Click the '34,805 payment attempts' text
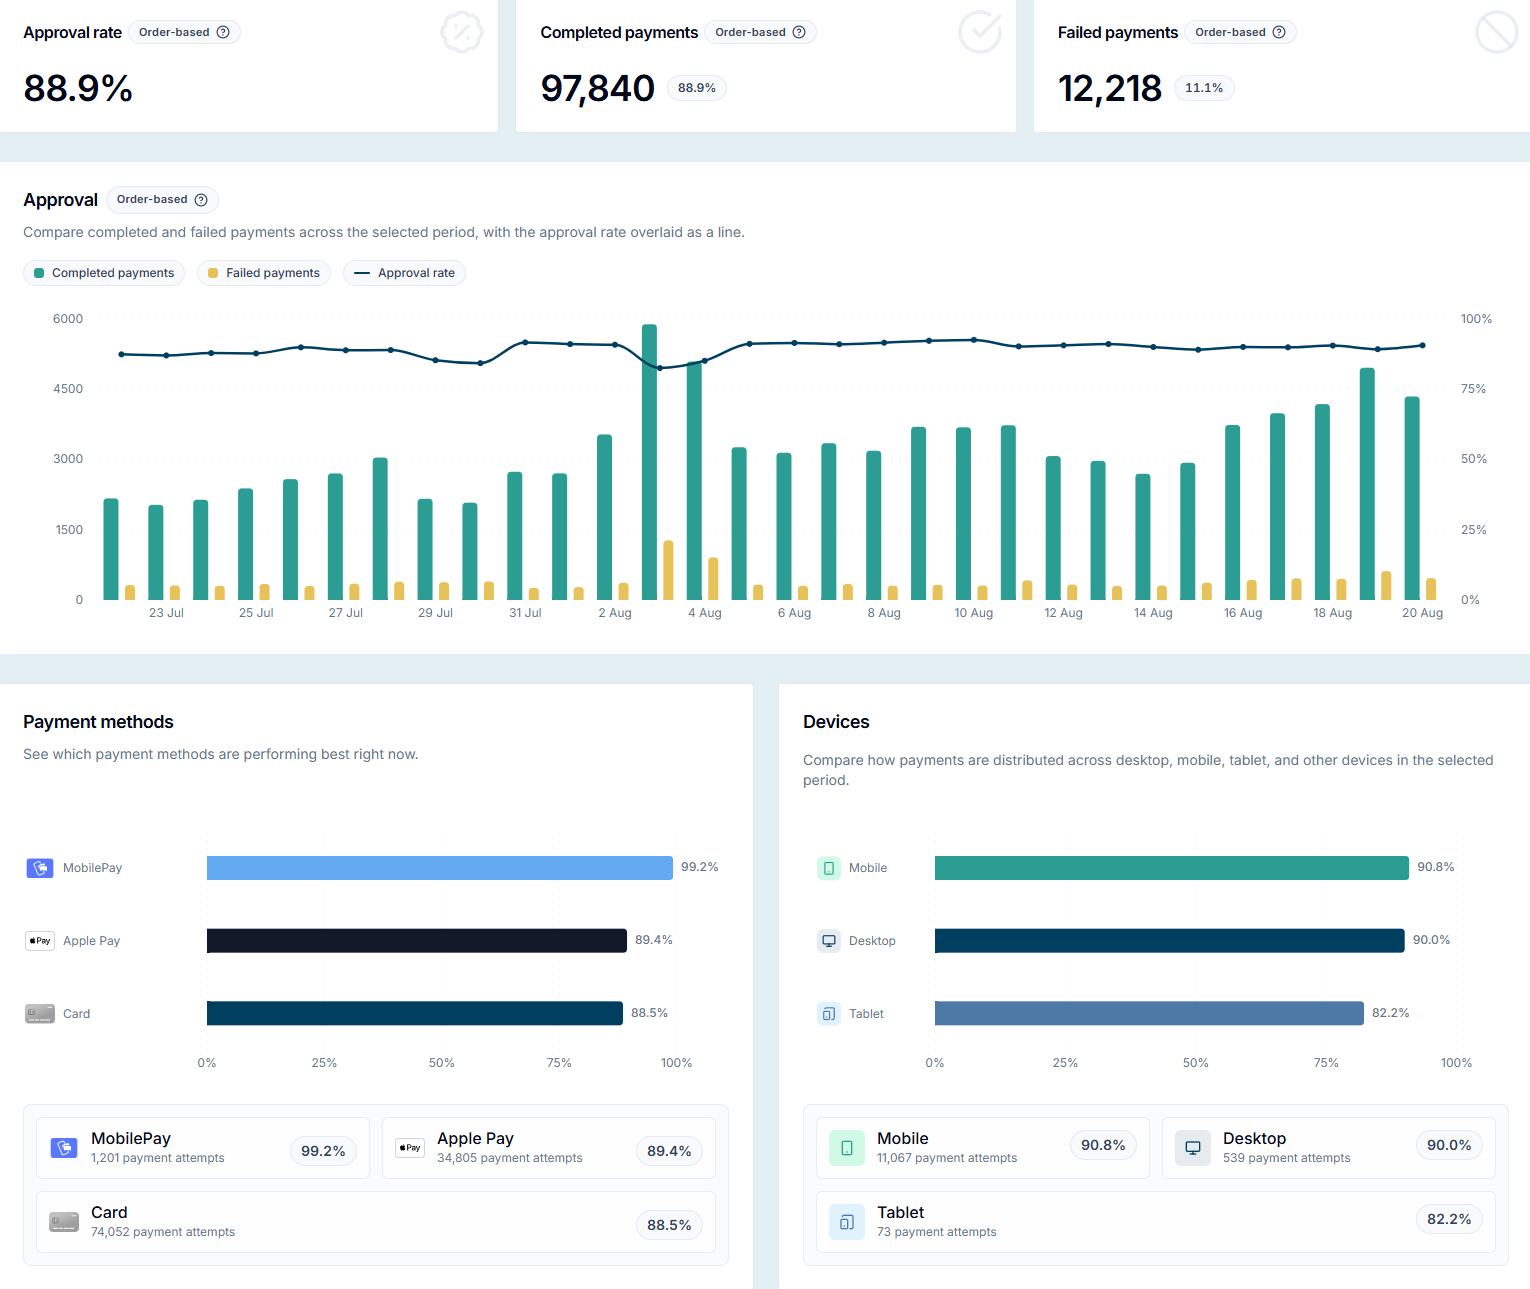The image size is (1530, 1289). point(510,1159)
